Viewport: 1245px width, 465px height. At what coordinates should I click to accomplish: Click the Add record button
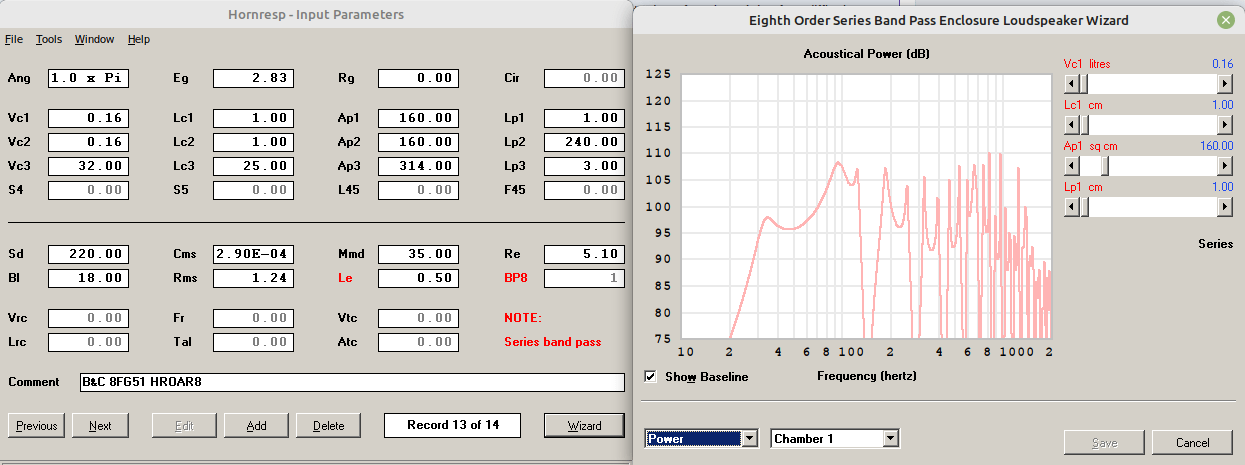(256, 425)
